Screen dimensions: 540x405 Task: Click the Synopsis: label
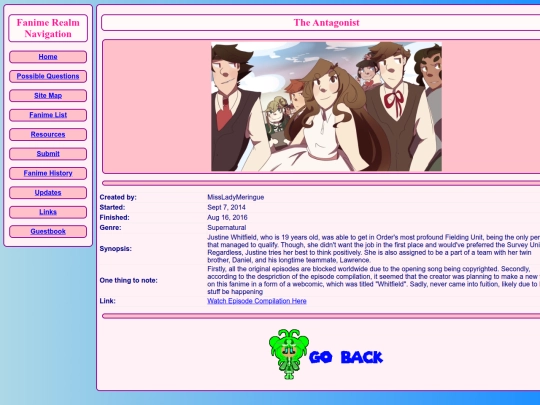115,249
